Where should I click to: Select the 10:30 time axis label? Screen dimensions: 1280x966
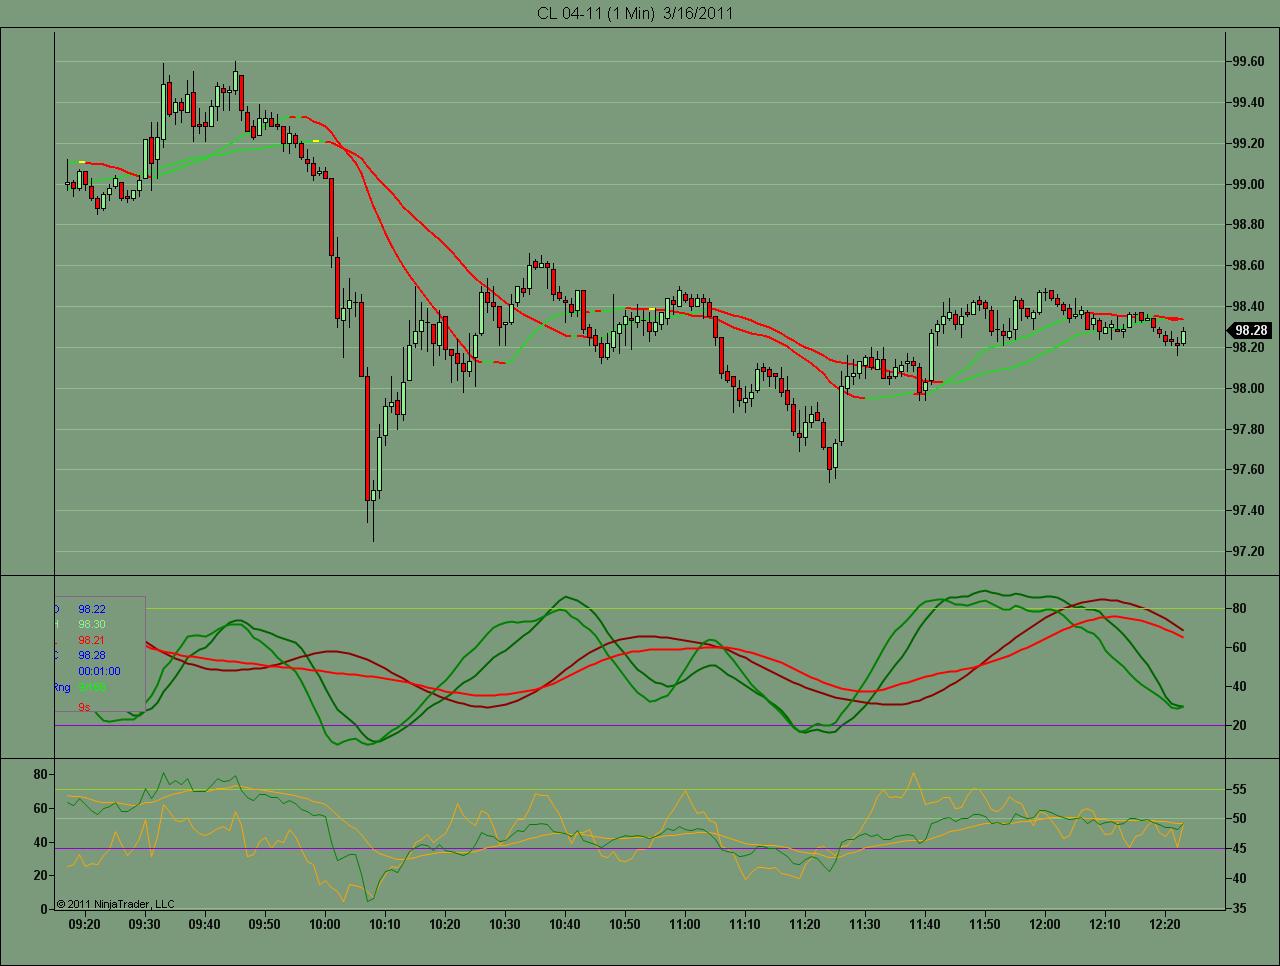(505, 925)
